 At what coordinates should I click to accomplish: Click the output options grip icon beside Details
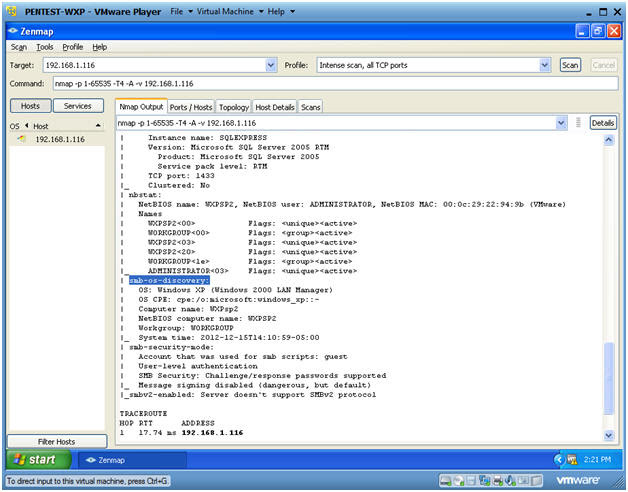[x=578, y=123]
